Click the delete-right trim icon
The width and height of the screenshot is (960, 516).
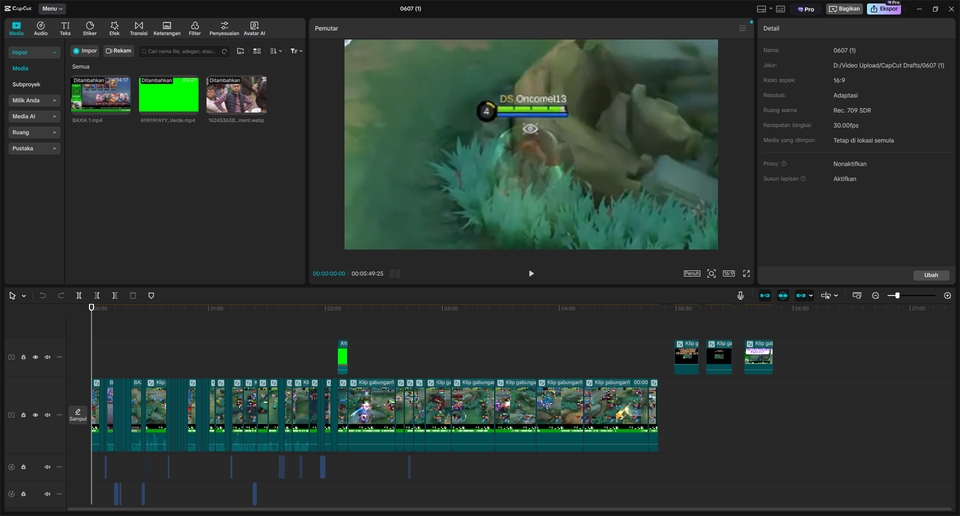(114, 296)
